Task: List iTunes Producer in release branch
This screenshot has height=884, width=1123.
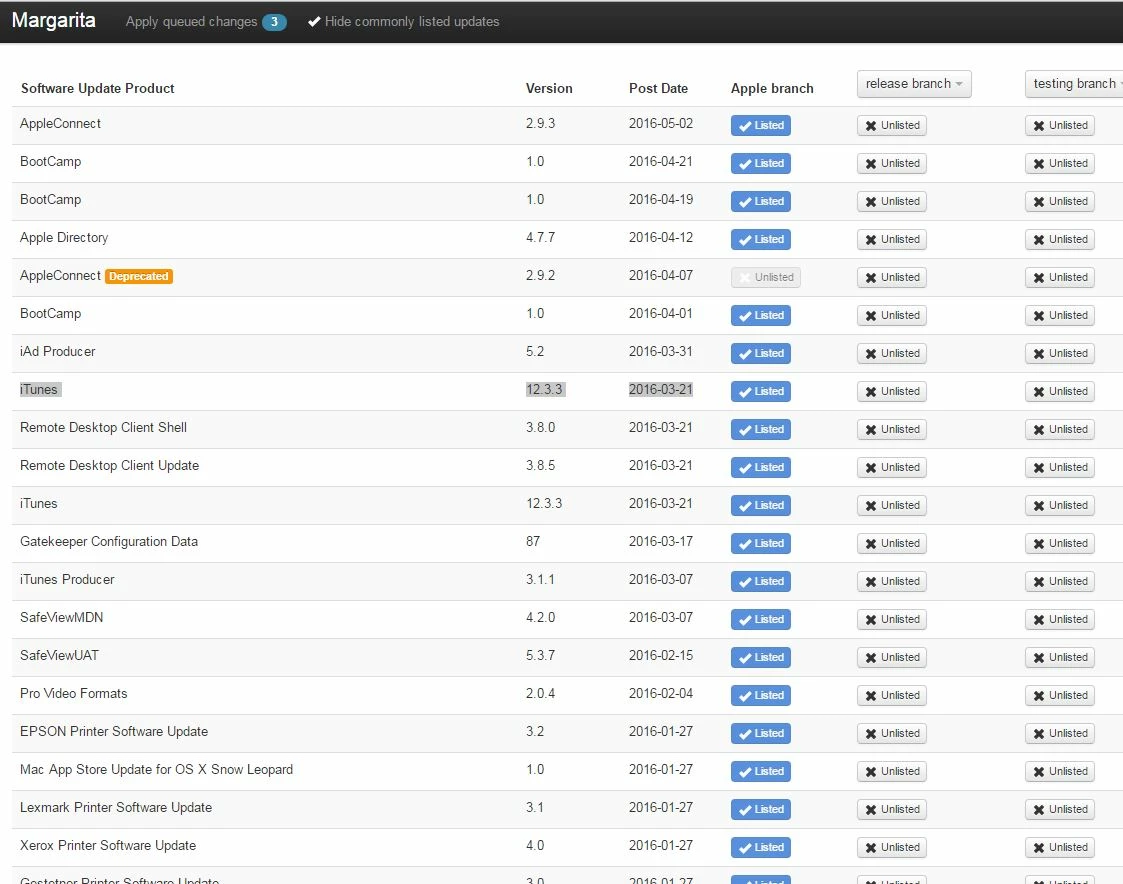Action: pyautogui.click(x=892, y=581)
